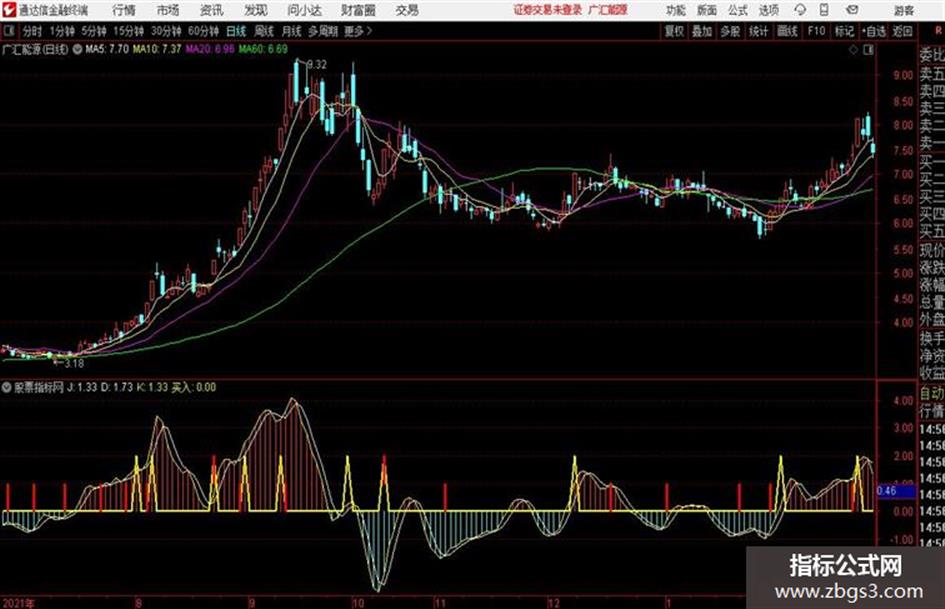Select the 60分钟 period tab
This screenshot has width=945, height=609.
pyautogui.click(x=204, y=31)
